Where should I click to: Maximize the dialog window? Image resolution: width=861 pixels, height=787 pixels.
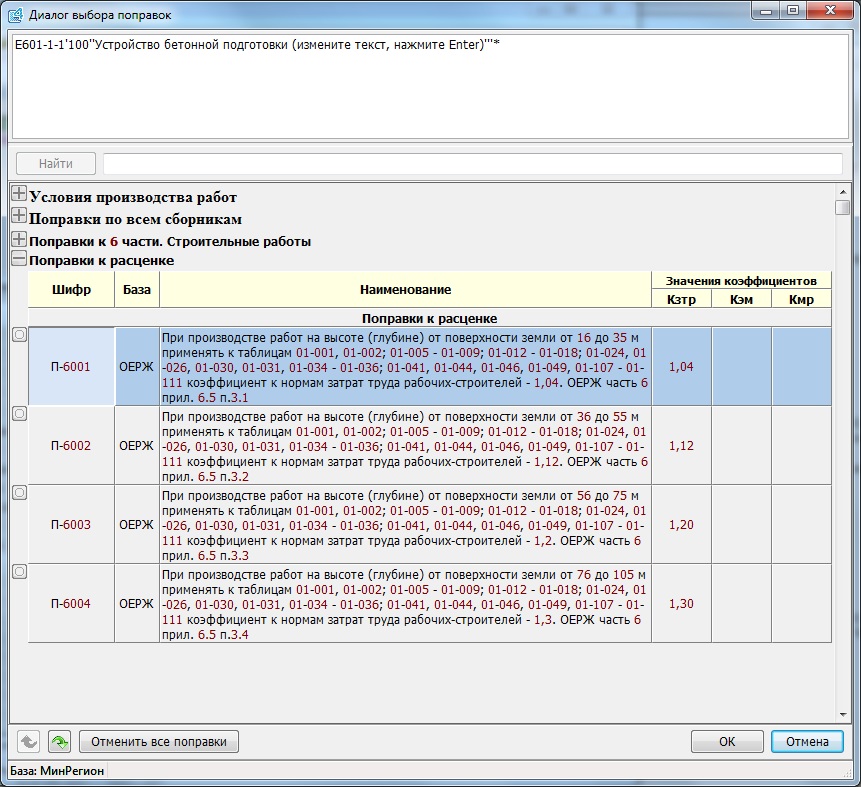pos(791,13)
